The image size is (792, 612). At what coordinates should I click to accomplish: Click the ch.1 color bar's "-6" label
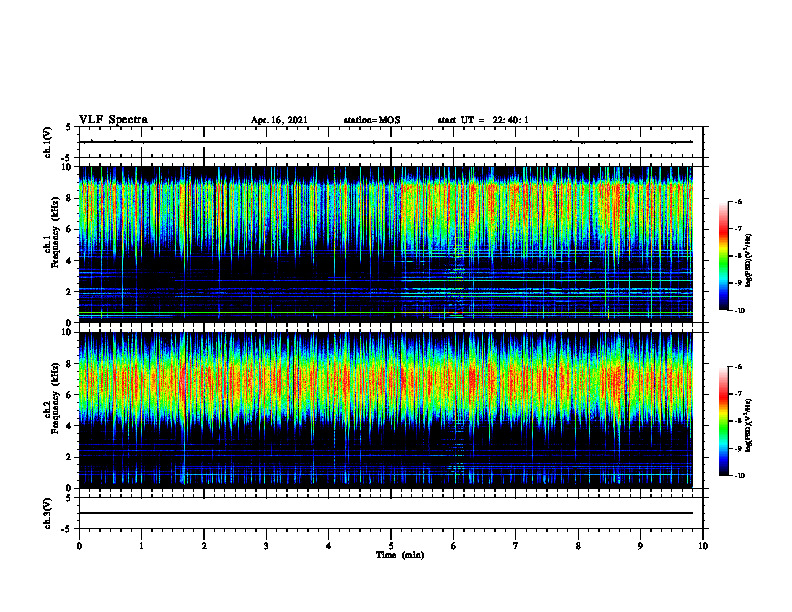(738, 201)
